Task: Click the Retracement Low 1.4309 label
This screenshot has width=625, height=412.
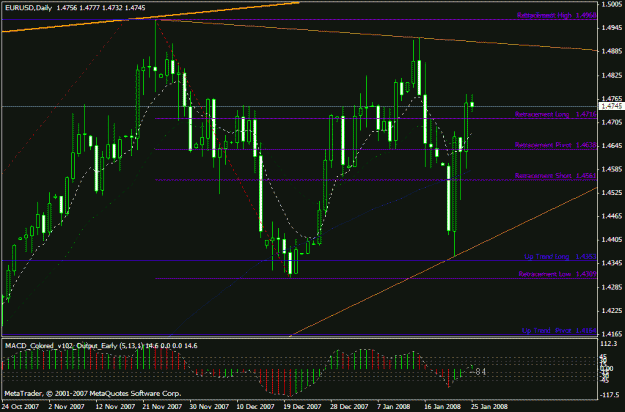Action: 558,274
